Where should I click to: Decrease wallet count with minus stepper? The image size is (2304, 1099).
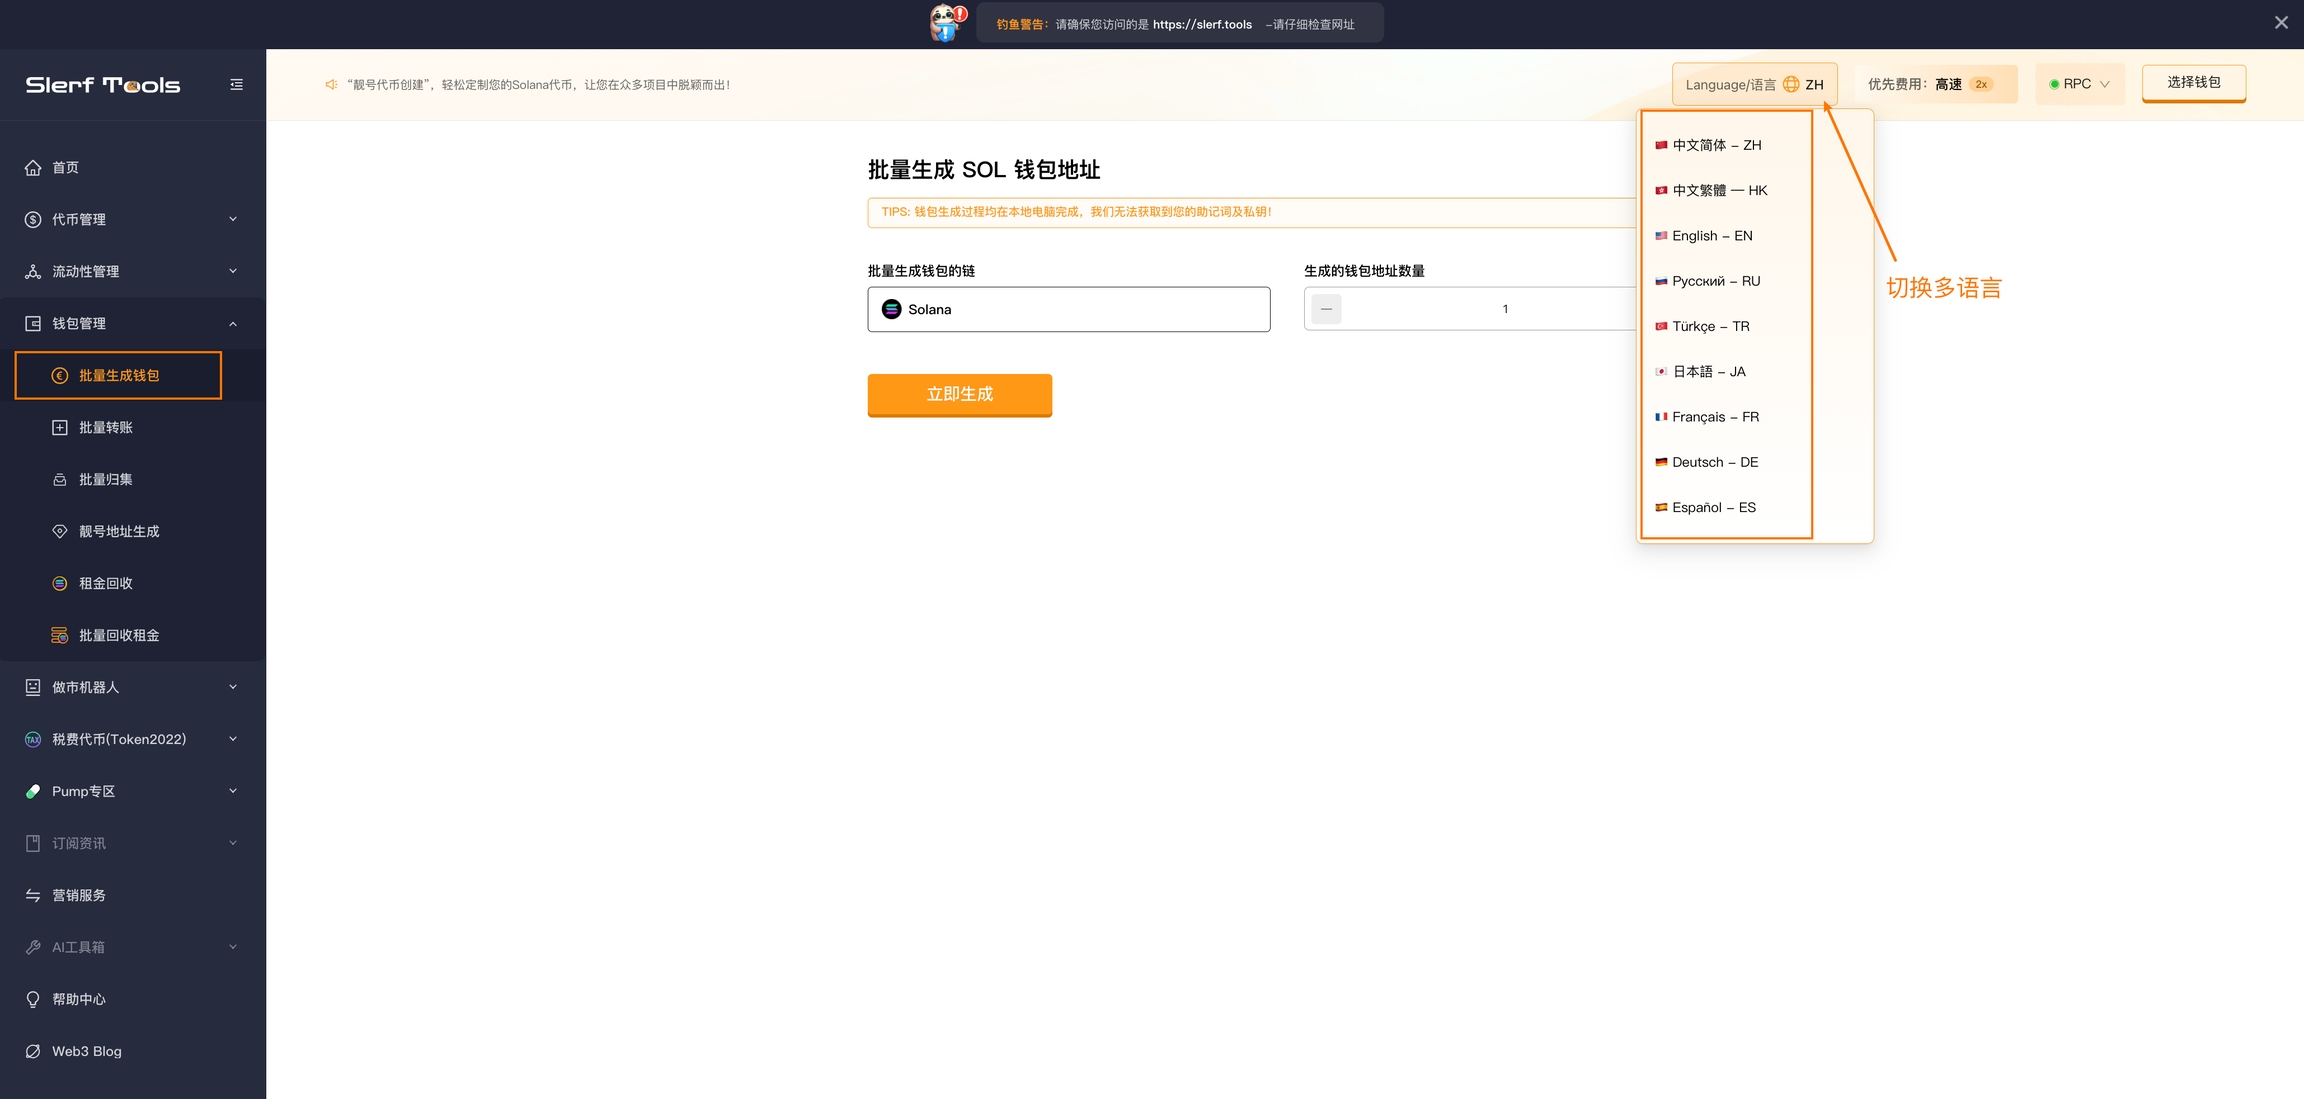point(1326,309)
